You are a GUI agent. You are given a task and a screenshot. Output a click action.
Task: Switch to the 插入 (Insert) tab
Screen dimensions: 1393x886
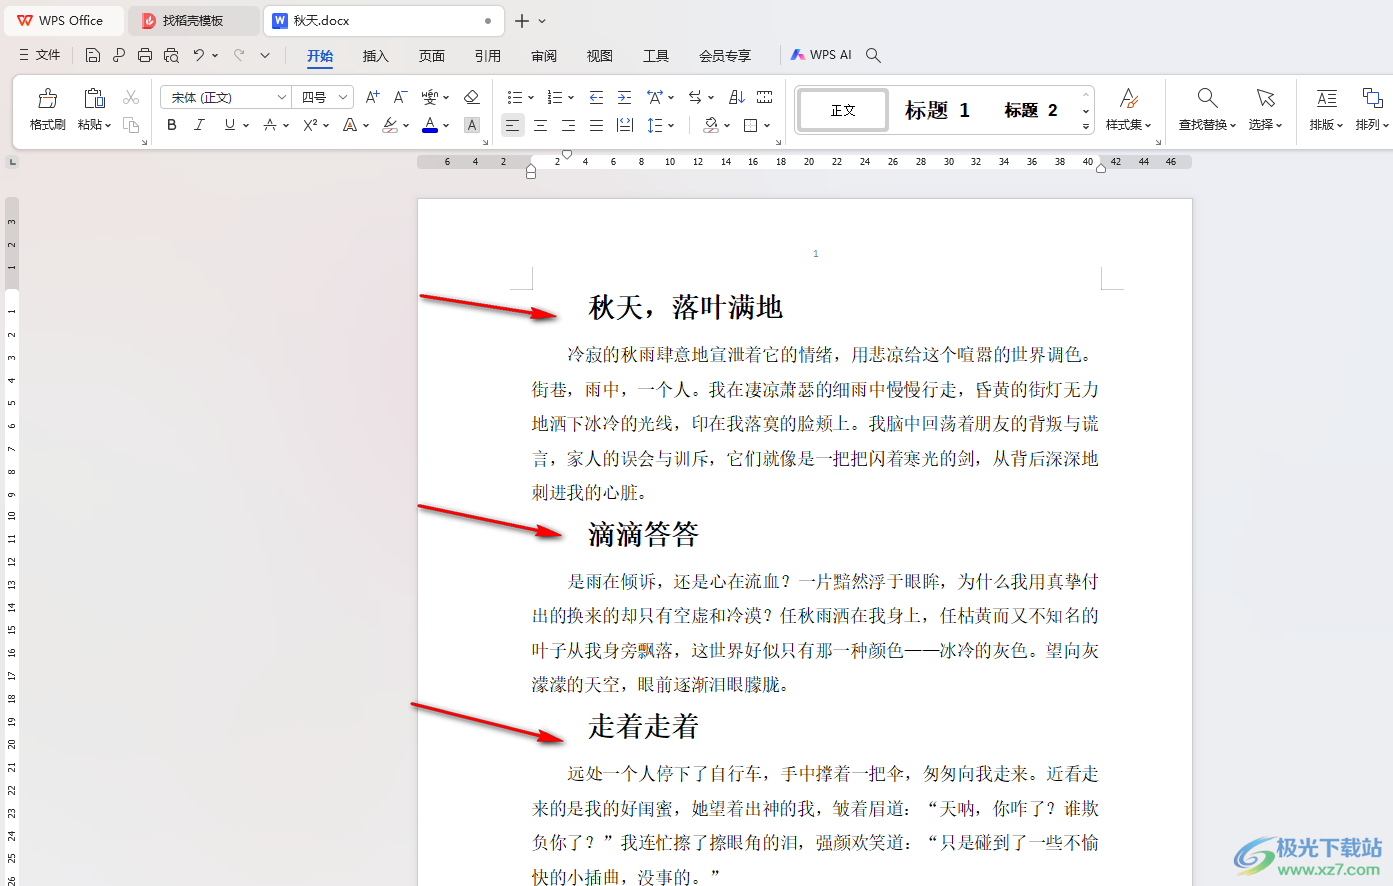click(x=376, y=56)
